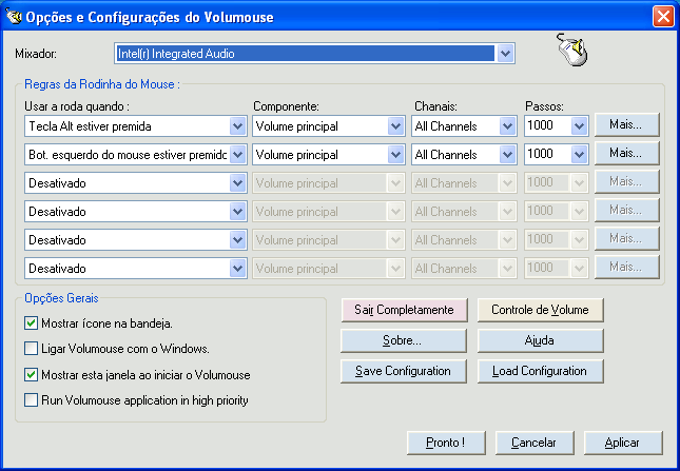Open the Bot. esquerdo do mouse condition dropdown
This screenshot has height=471, width=680.
point(238,155)
